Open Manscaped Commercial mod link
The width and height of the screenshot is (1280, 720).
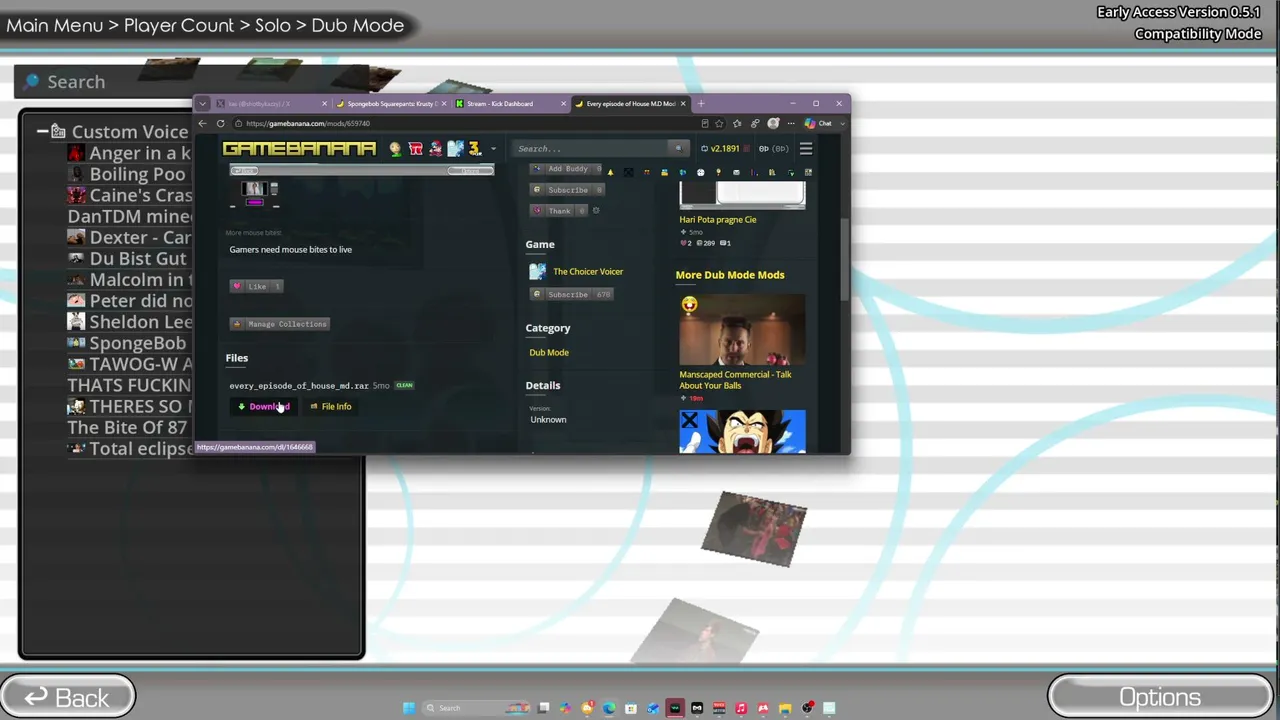point(735,380)
